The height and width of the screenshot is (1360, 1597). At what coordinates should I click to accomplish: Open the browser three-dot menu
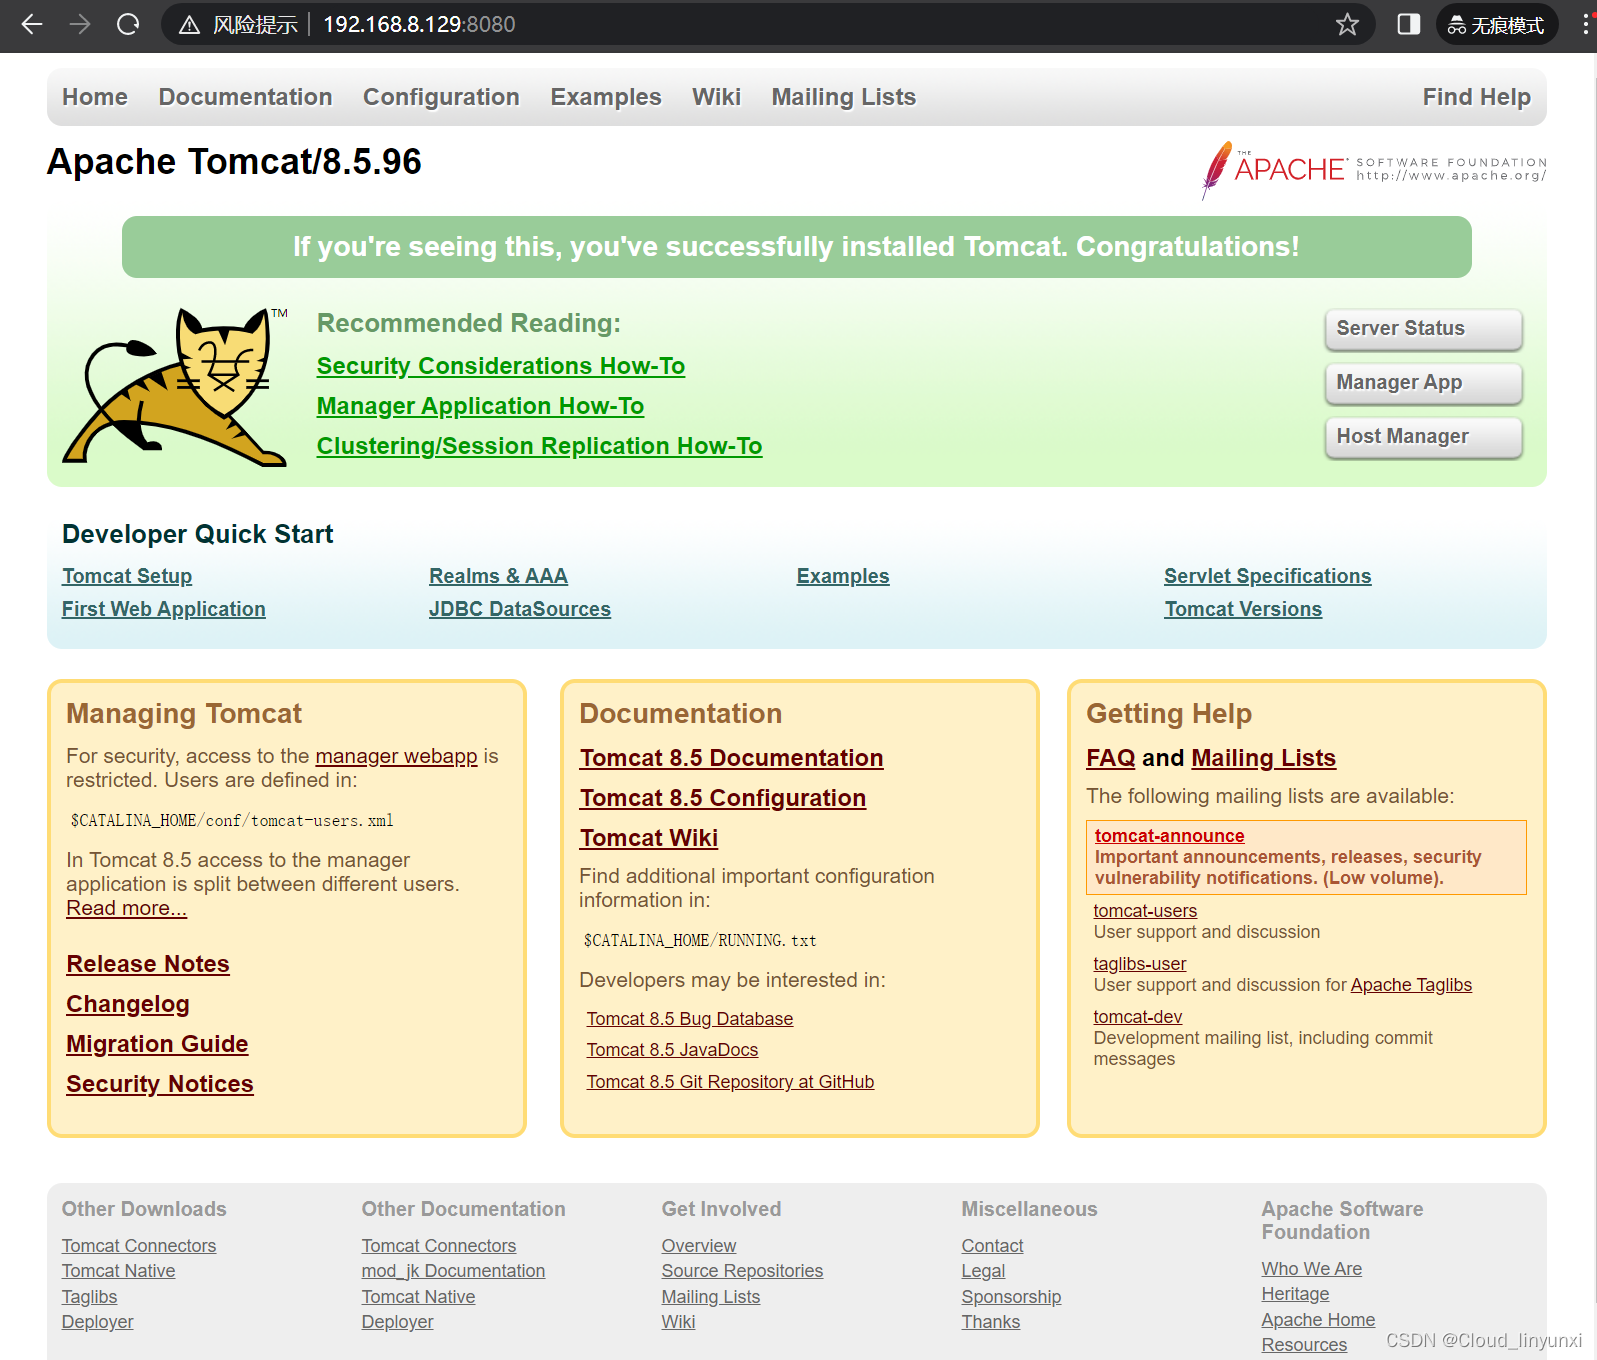pyautogui.click(x=1586, y=24)
